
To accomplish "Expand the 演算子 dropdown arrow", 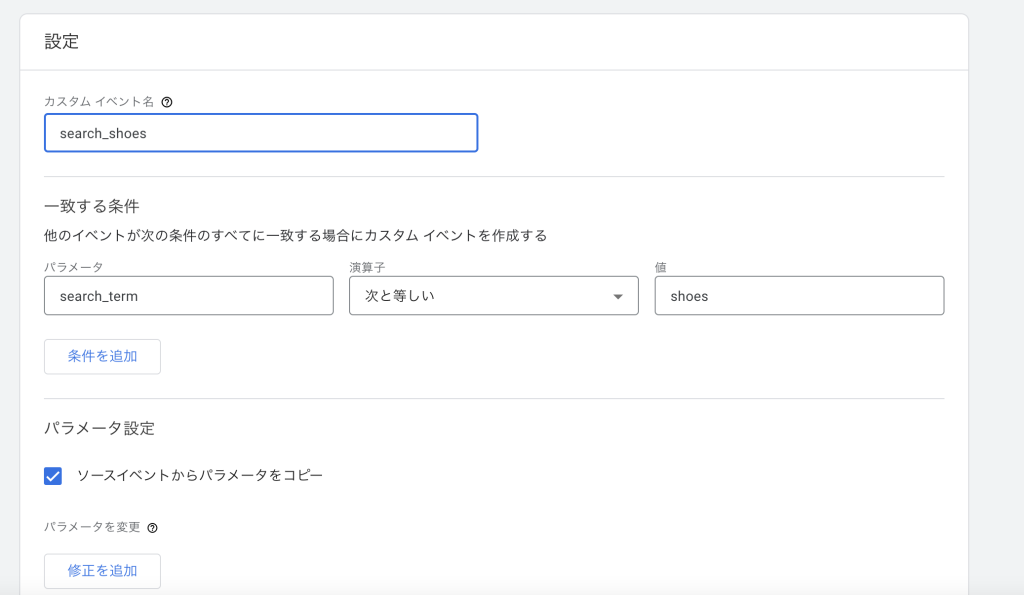I will tap(617, 297).
